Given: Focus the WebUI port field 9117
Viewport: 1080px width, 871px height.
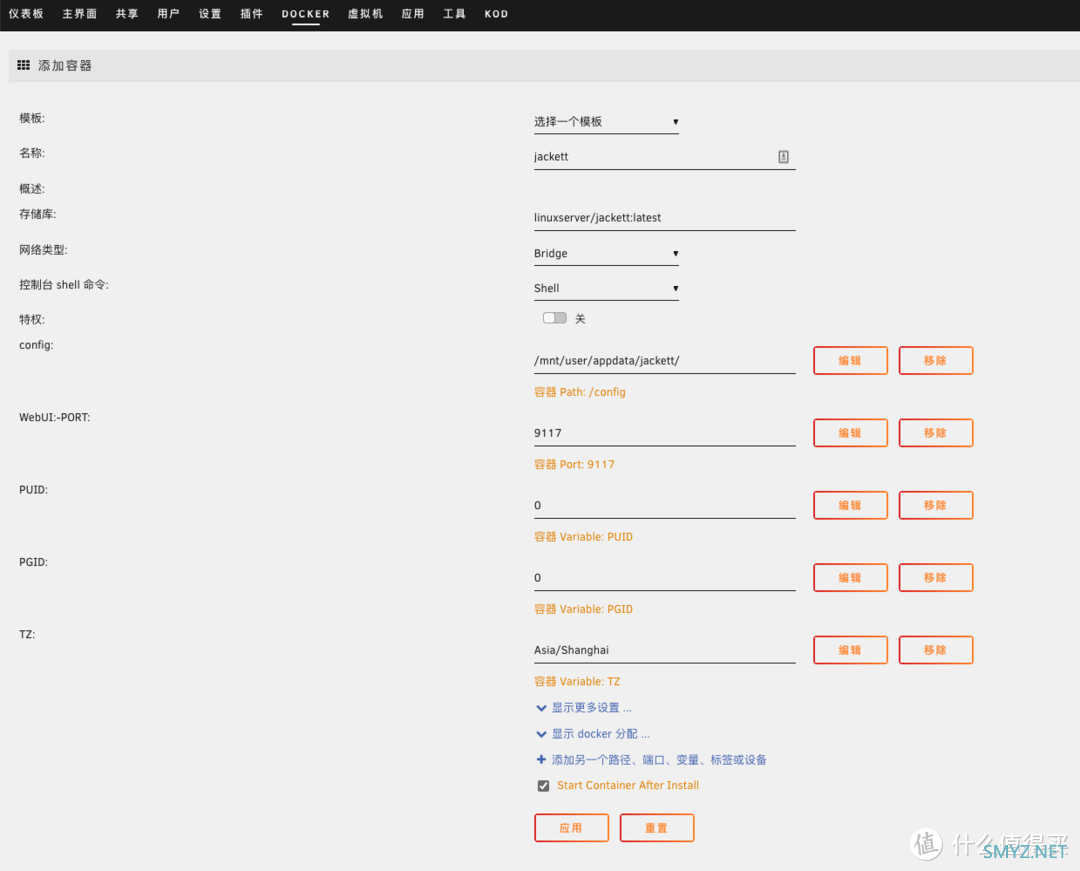Looking at the screenshot, I should pyautogui.click(x=665, y=433).
